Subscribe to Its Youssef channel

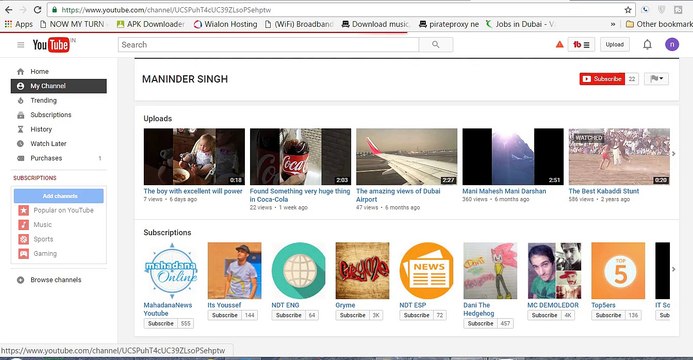(225, 315)
